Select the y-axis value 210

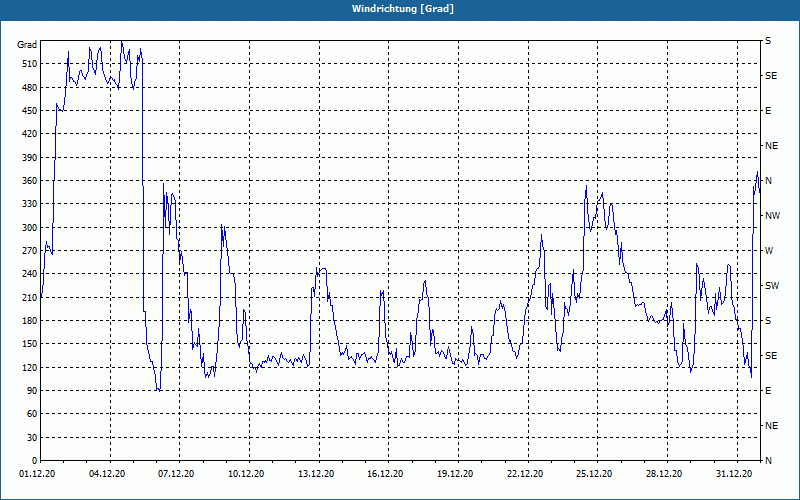point(30,297)
